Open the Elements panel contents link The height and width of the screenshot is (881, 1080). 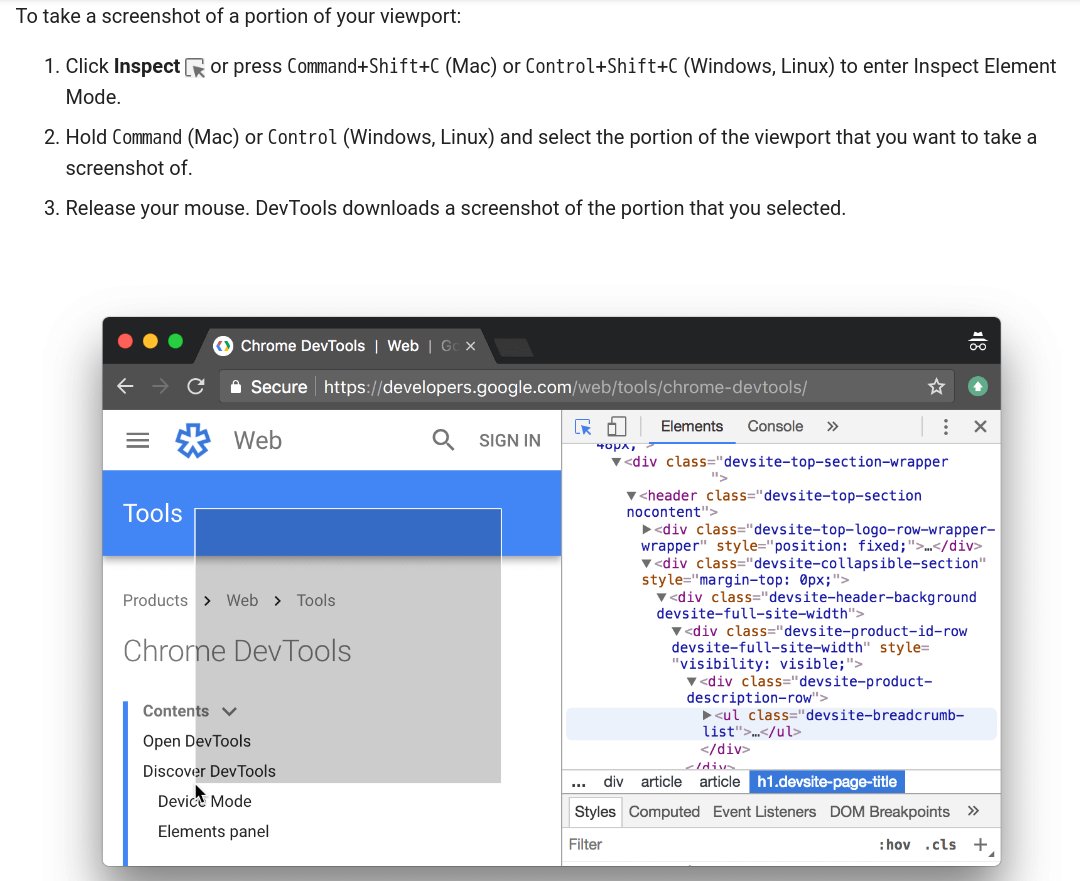[214, 832]
